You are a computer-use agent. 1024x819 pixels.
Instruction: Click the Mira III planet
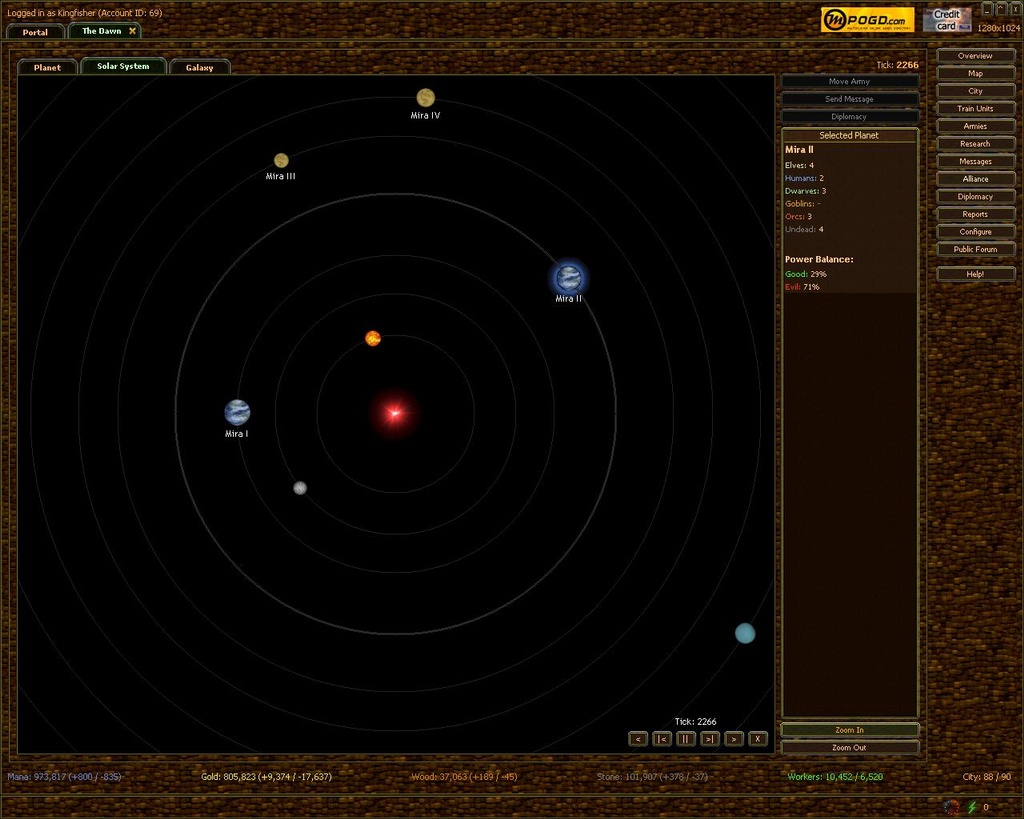pyautogui.click(x=281, y=160)
